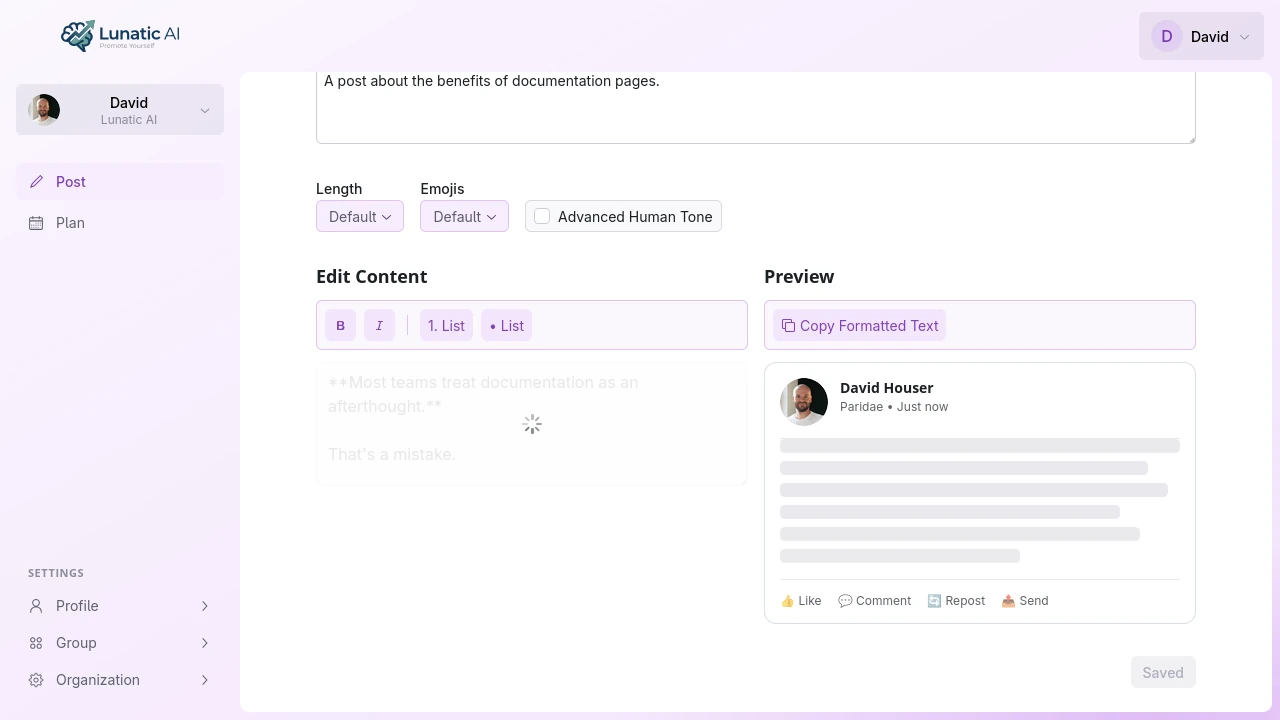1280x720 pixels.
Task: Expand the David Lunatic AI account switcher
Action: [x=120, y=109]
